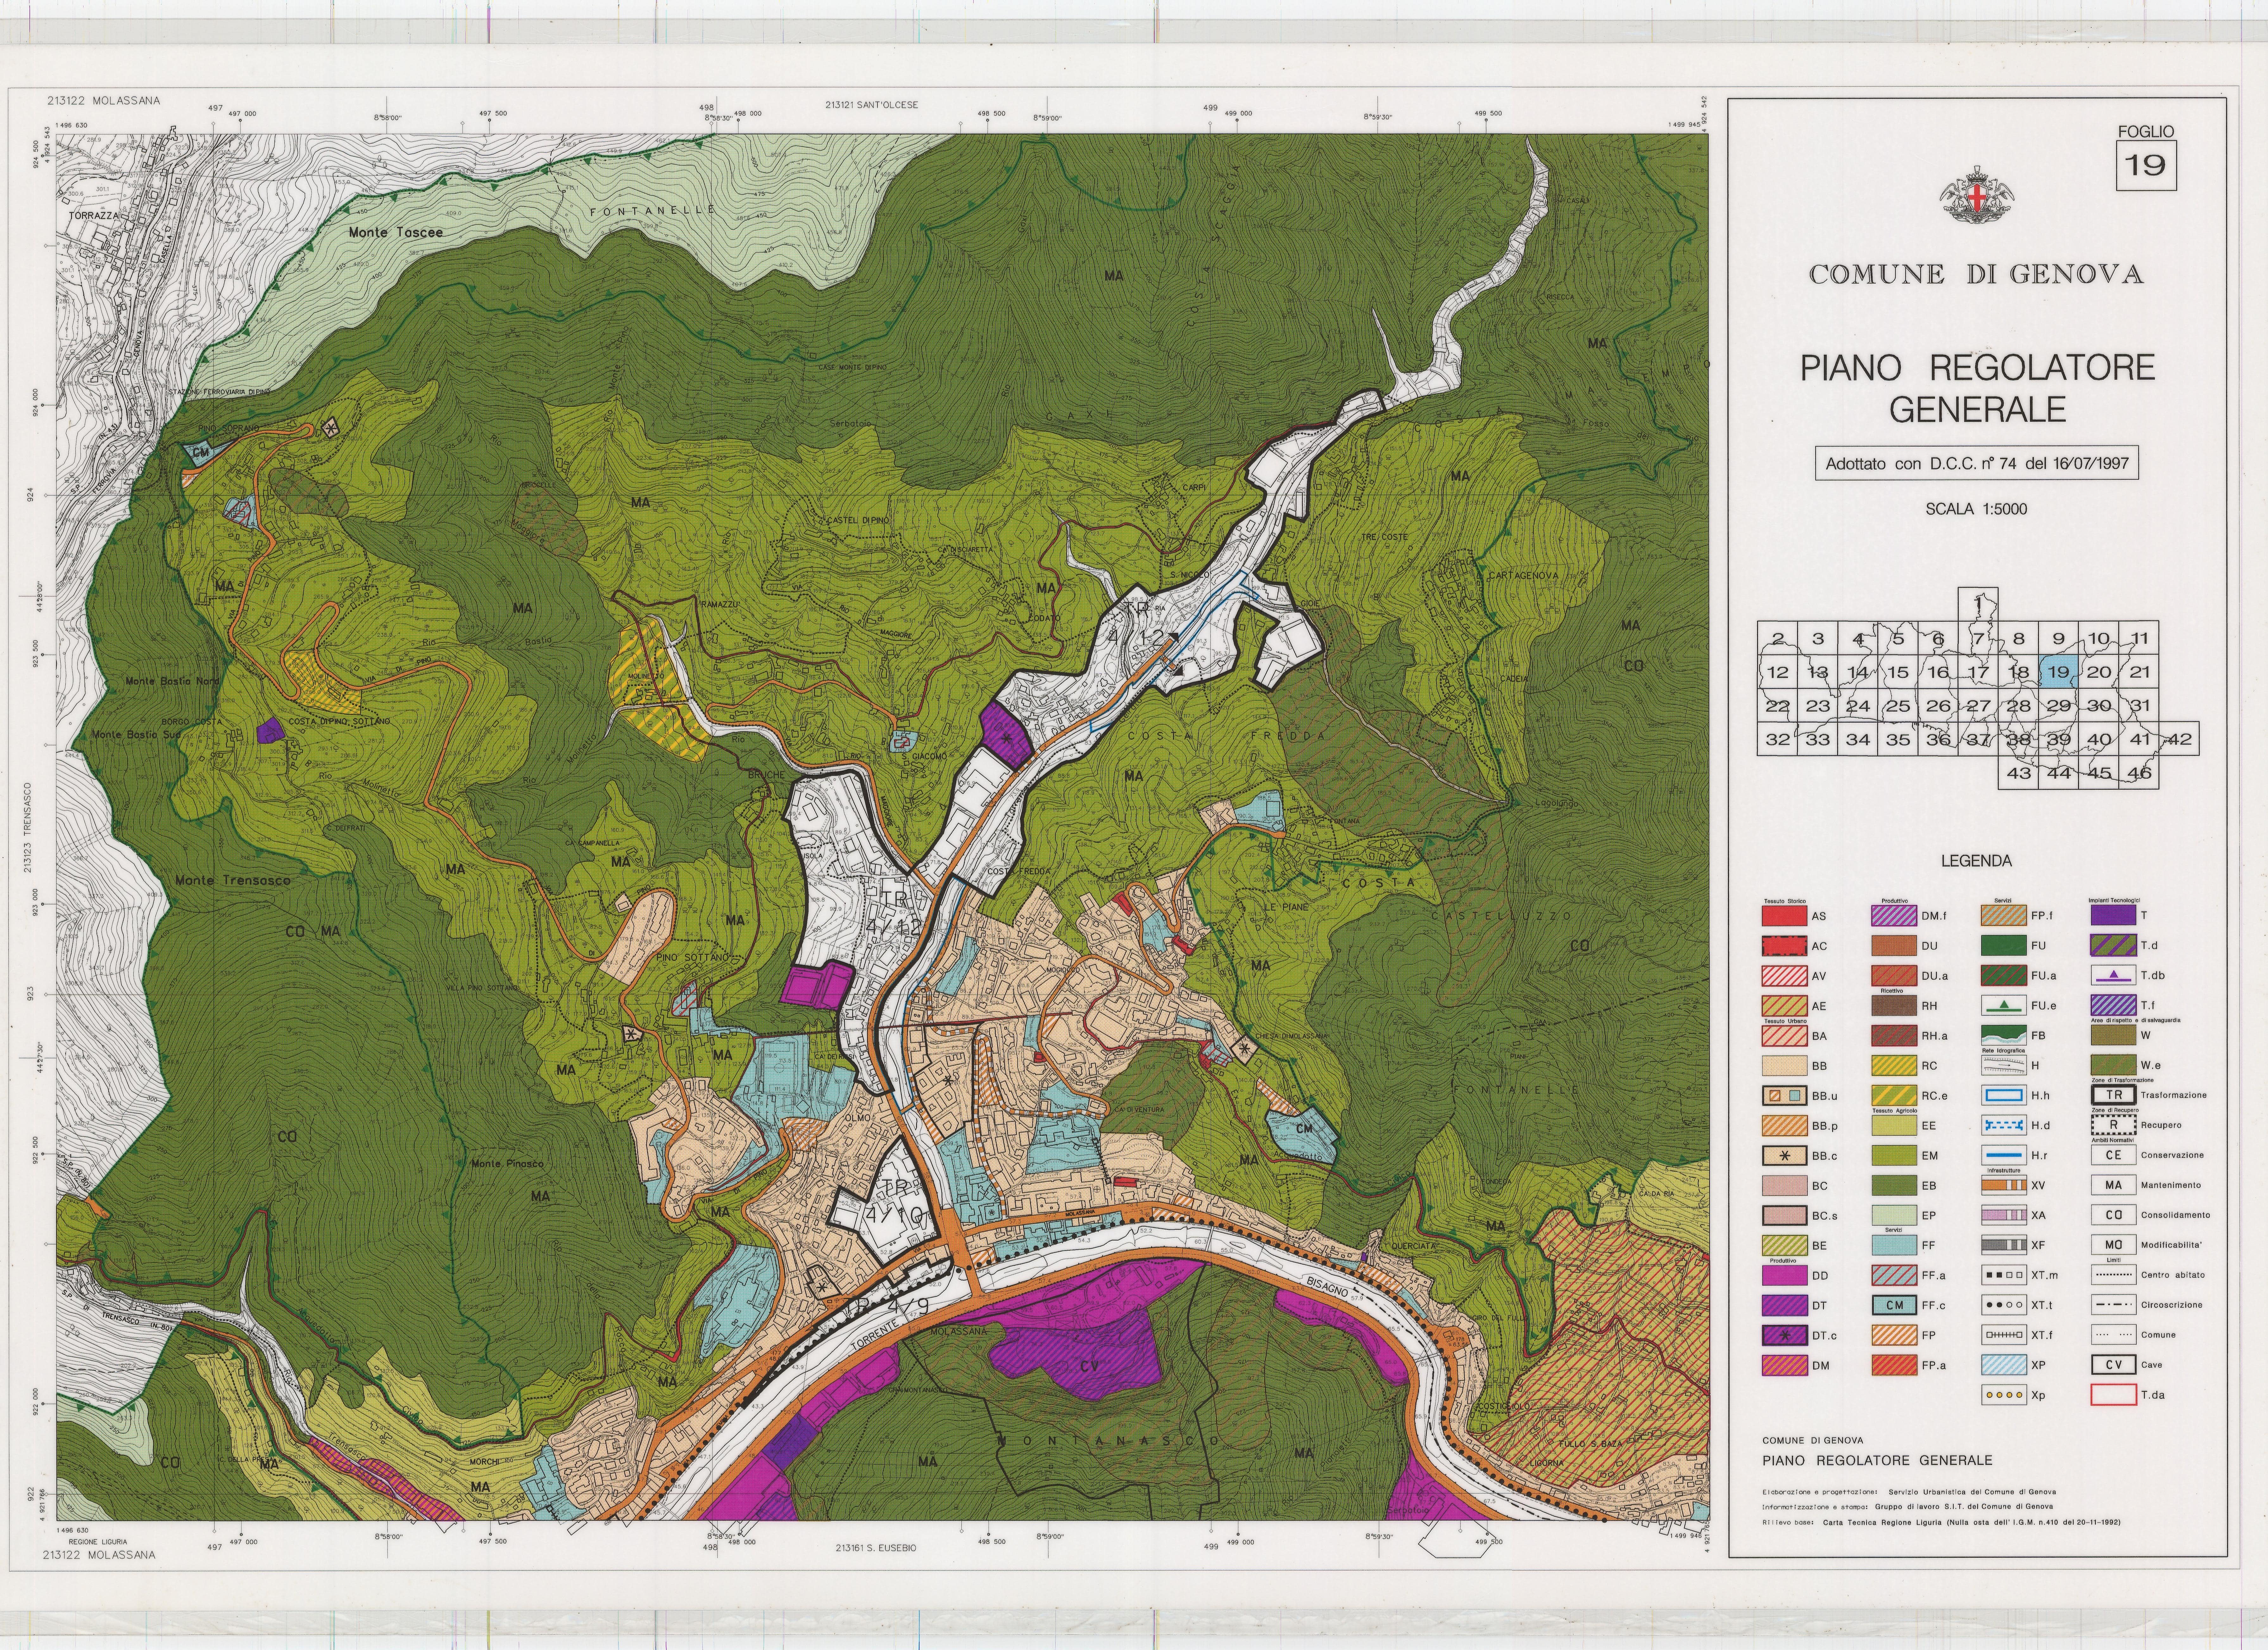This screenshot has width=2268, height=1650.
Task: Click the 'Monte Toscee' map label
Action: [x=396, y=232]
